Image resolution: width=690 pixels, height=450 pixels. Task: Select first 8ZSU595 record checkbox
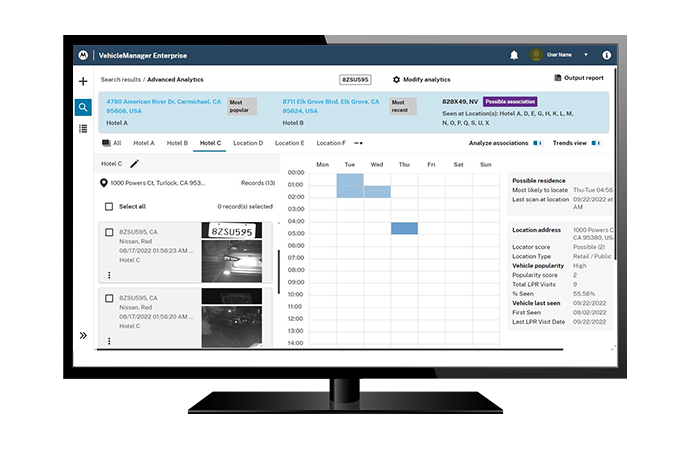pos(109,232)
